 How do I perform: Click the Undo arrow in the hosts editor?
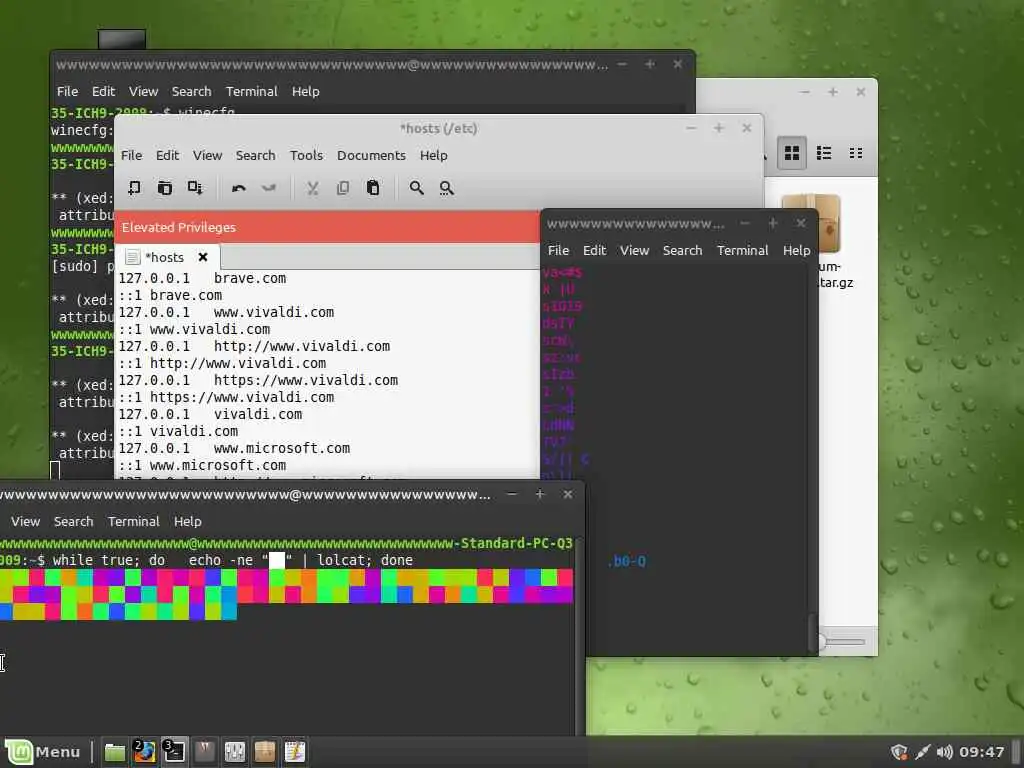click(x=238, y=188)
